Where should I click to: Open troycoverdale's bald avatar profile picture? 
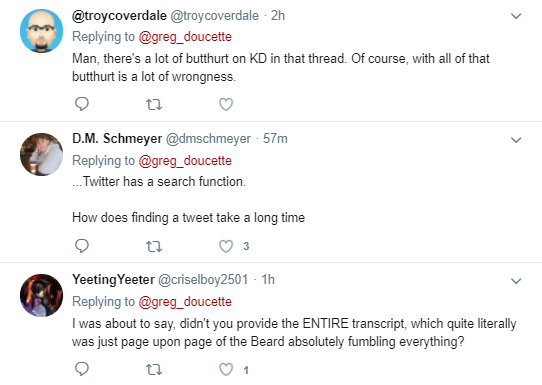click(x=41, y=31)
